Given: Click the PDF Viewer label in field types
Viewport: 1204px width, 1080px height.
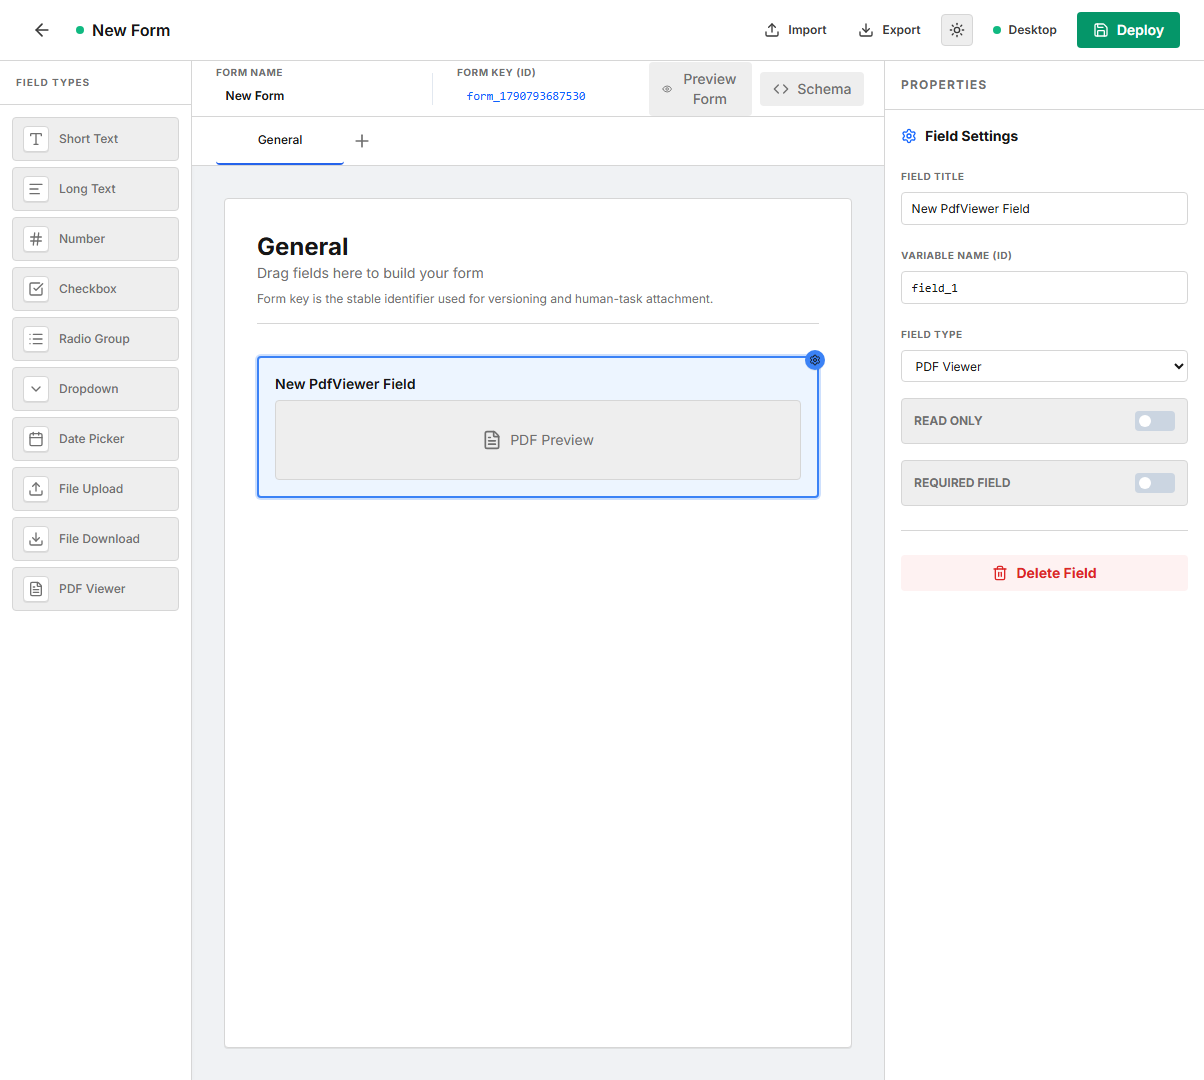Looking at the screenshot, I should pos(92,589).
